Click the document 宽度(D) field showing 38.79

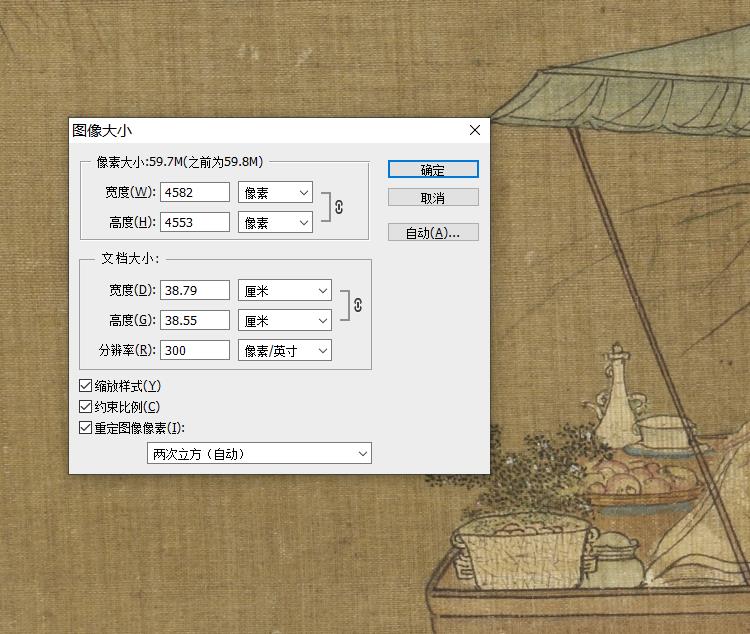click(195, 290)
